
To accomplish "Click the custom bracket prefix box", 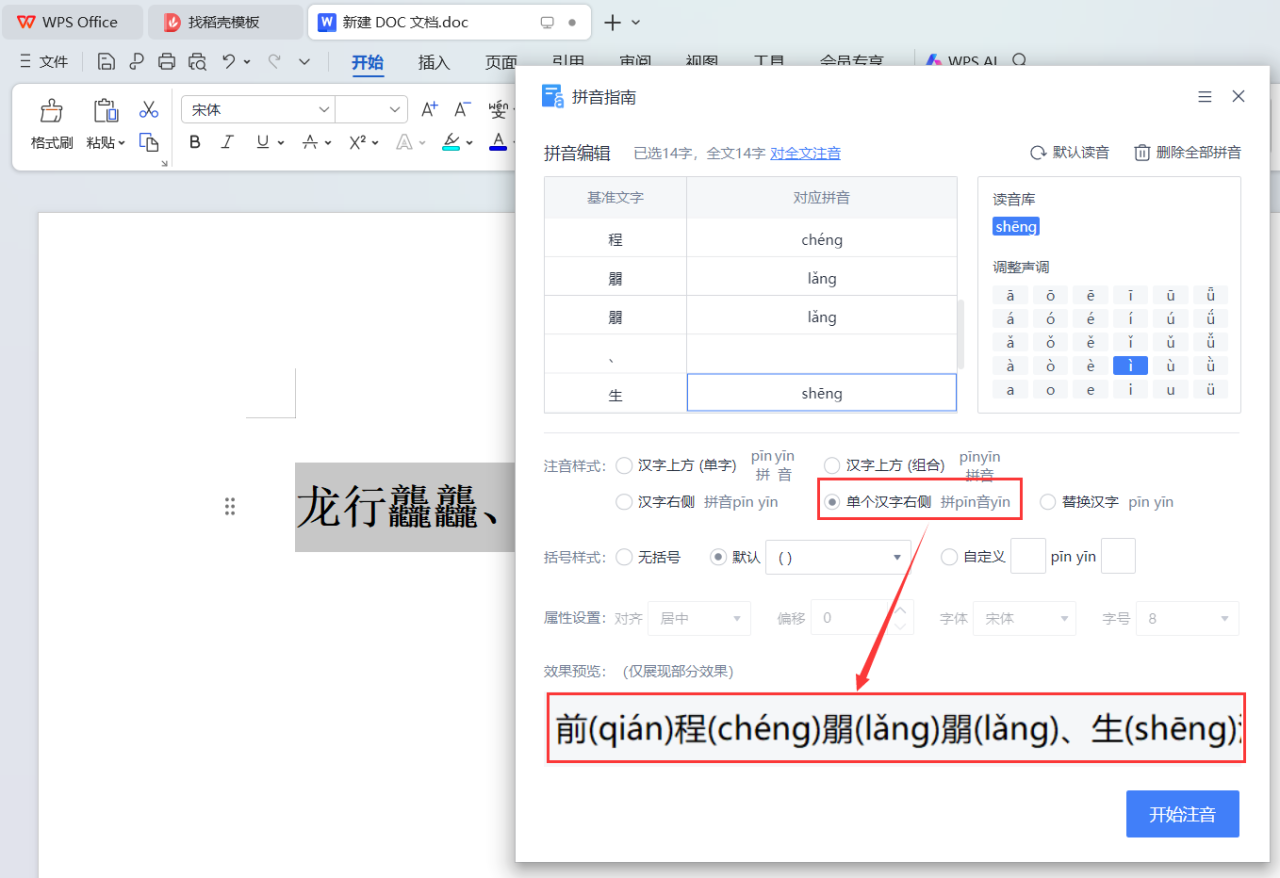I will pos(1028,556).
